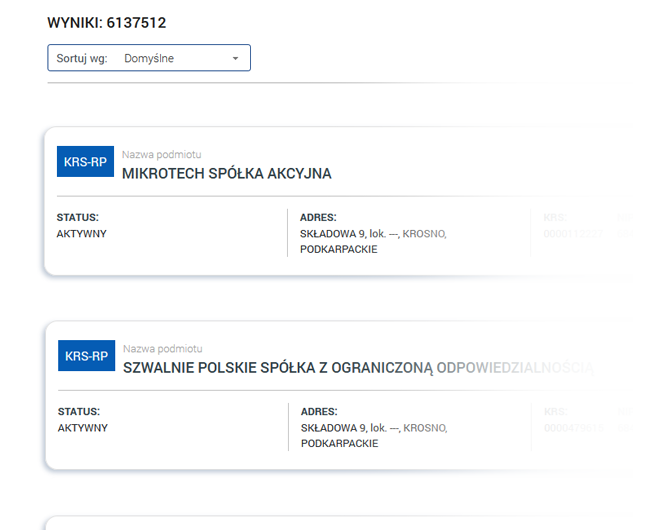Click the STATUS label in MIKROTECH card
The height and width of the screenshot is (530, 664).
click(x=77, y=217)
